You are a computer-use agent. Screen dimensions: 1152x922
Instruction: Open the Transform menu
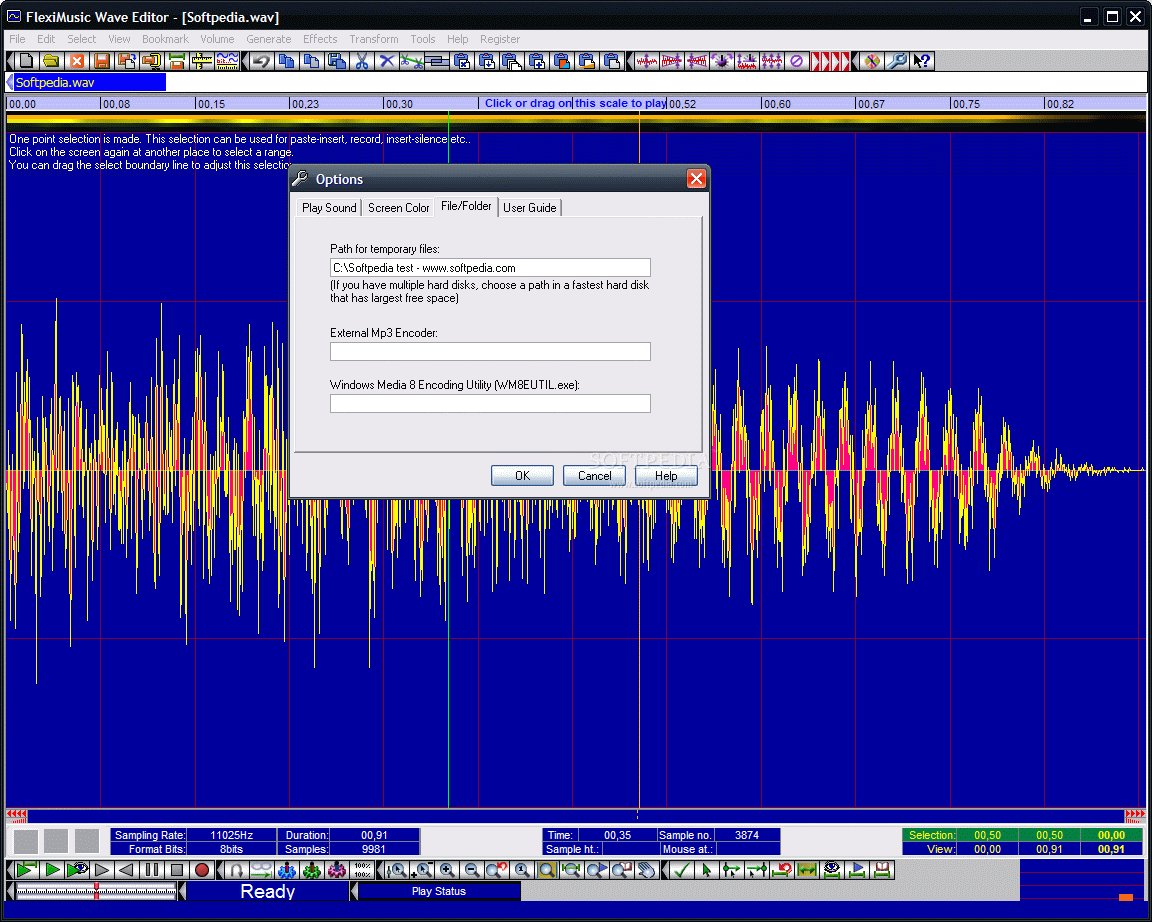point(374,39)
